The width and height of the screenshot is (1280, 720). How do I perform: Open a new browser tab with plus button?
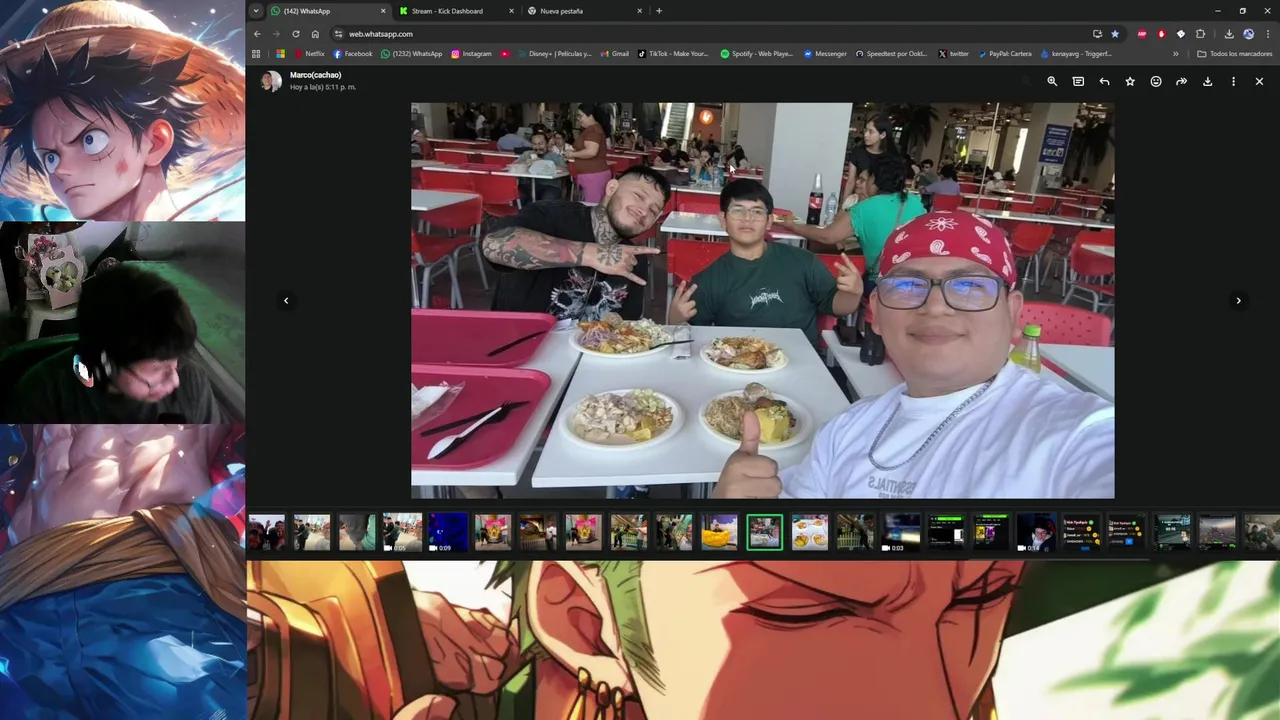[x=659, y=11]
